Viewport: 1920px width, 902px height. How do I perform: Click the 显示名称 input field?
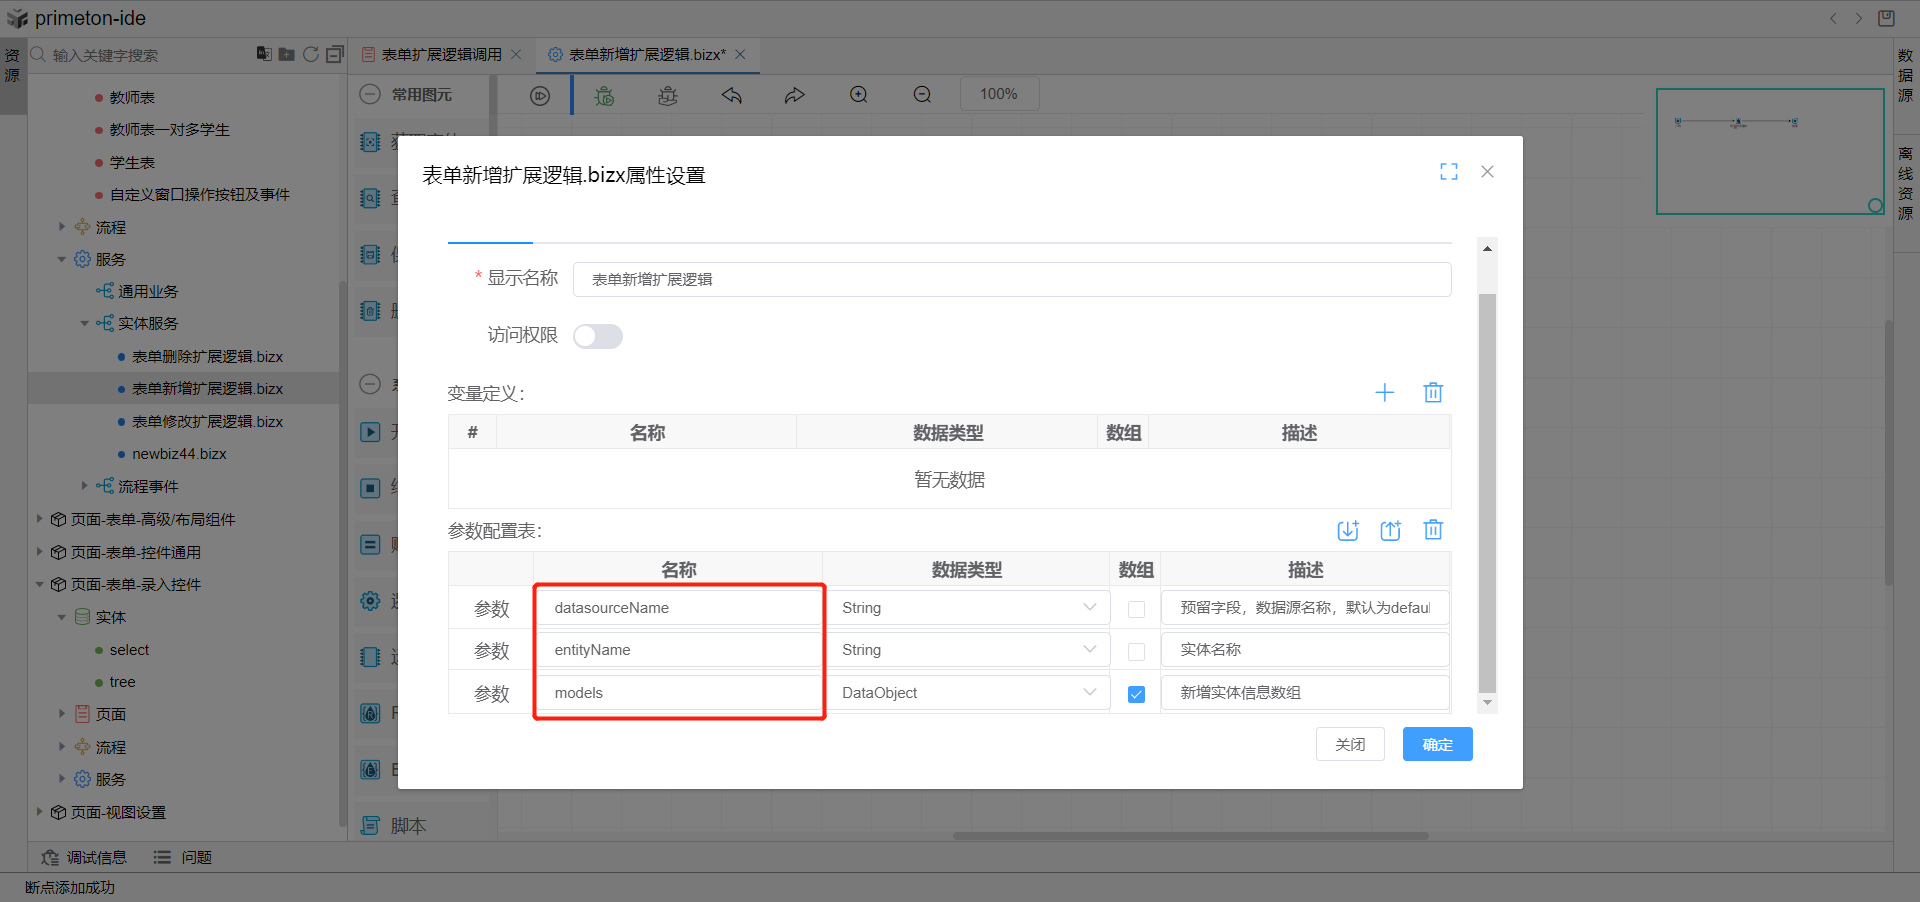(1010, 280)
